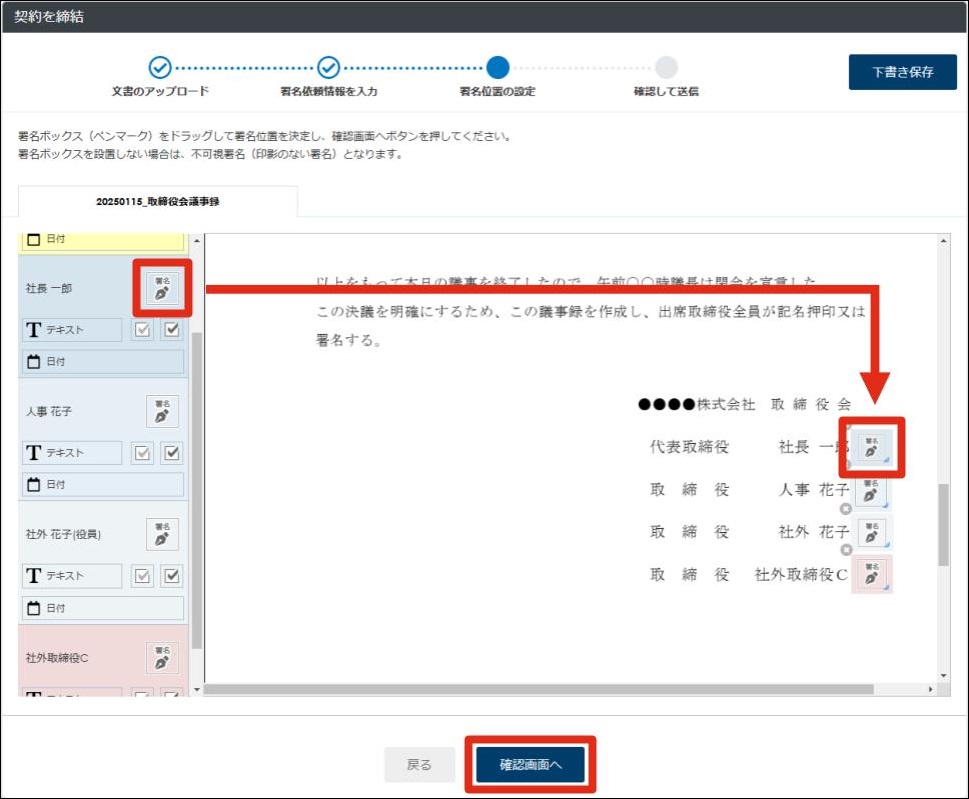
Task: Proceed with 確認画面へ button
Action: (x=530, y=764)
